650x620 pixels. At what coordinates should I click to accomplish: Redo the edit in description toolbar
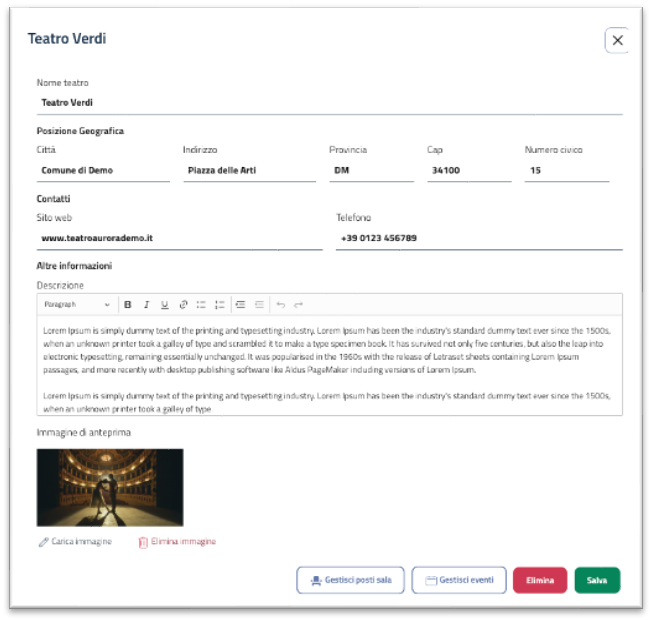point(298,304)
